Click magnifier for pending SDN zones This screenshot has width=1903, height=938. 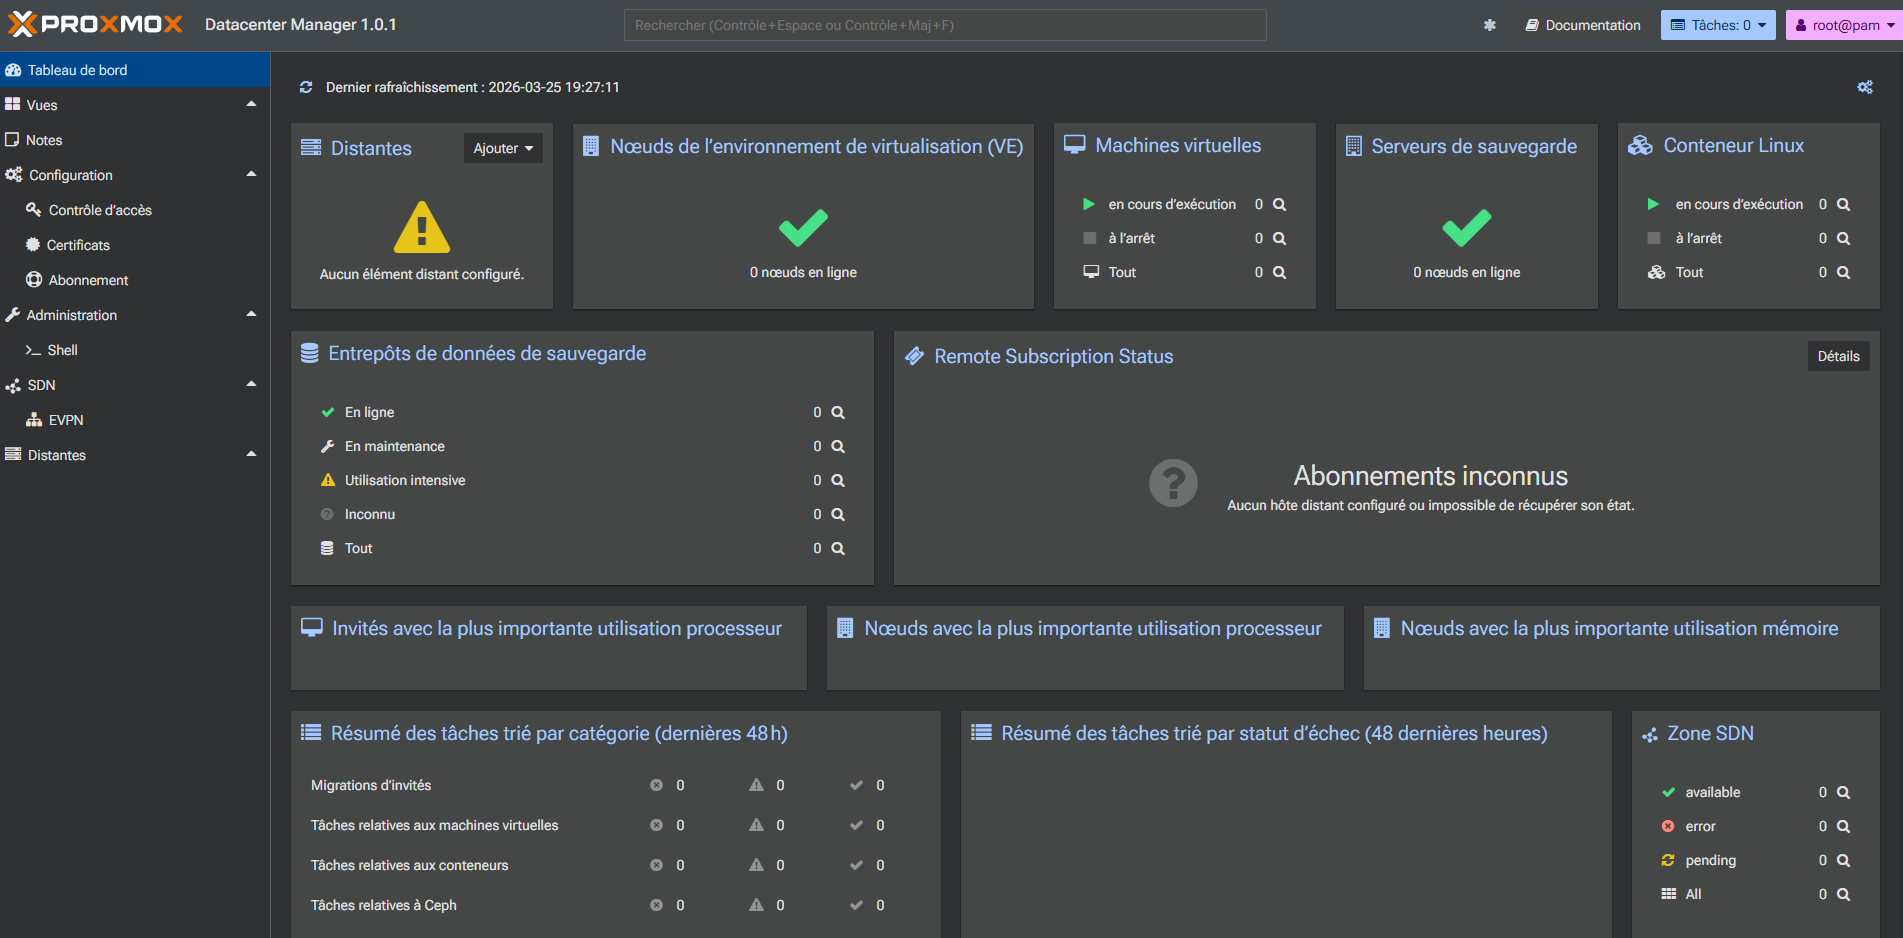pos(1843,860)
